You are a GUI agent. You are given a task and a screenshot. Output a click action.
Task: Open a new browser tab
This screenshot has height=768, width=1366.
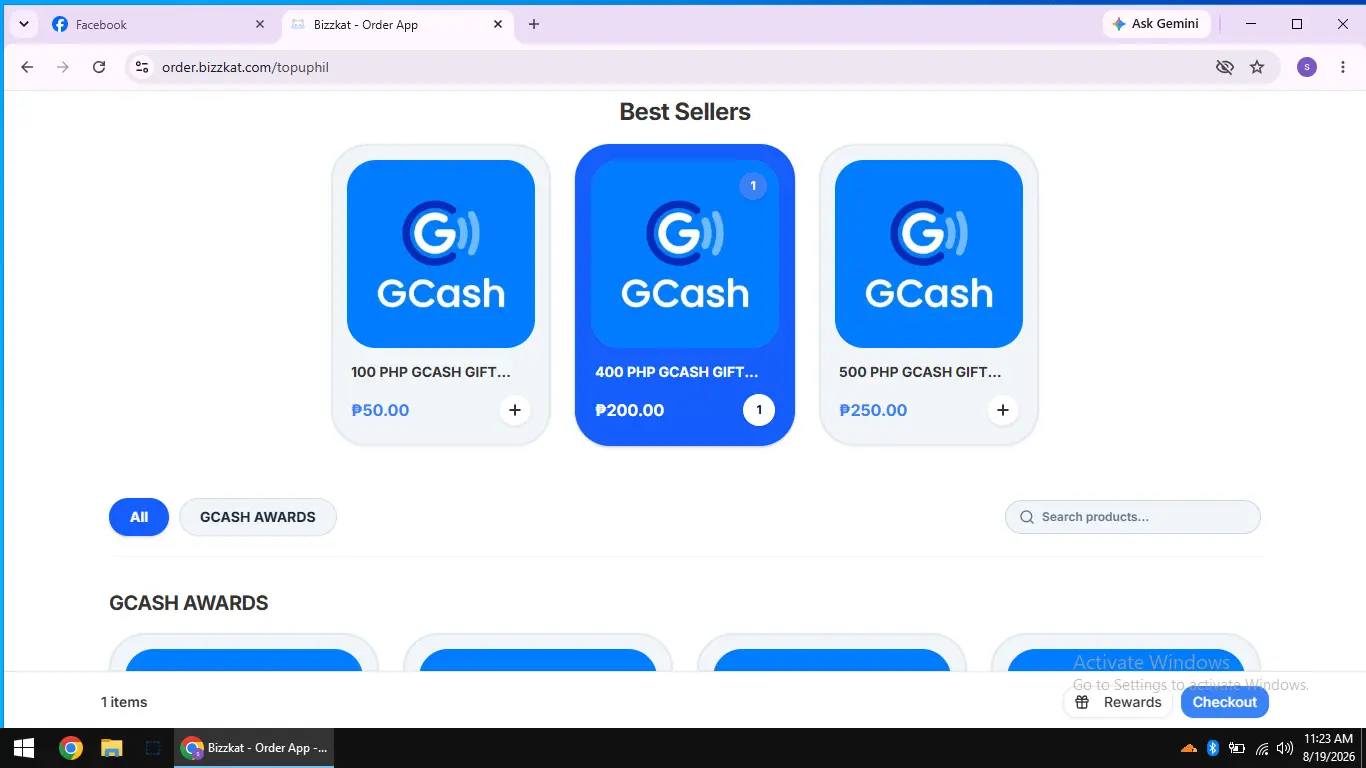(x=534, y=24)
